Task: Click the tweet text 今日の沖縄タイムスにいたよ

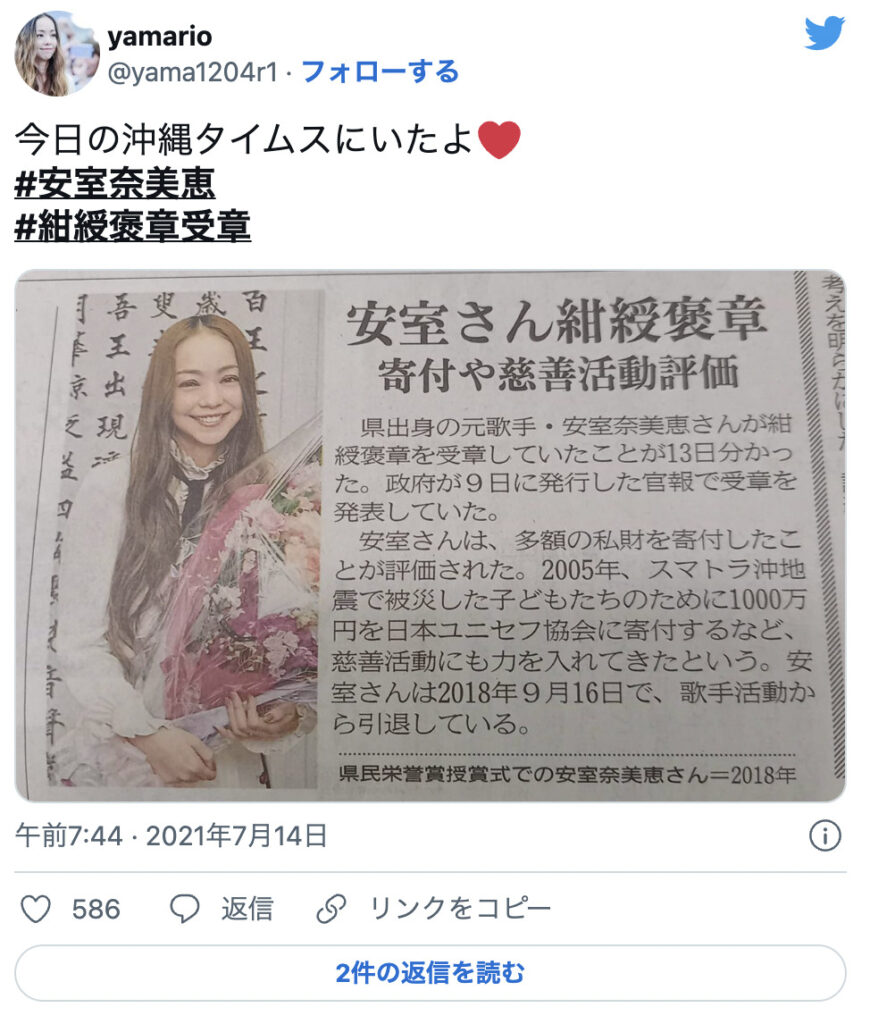Action: 243,140
